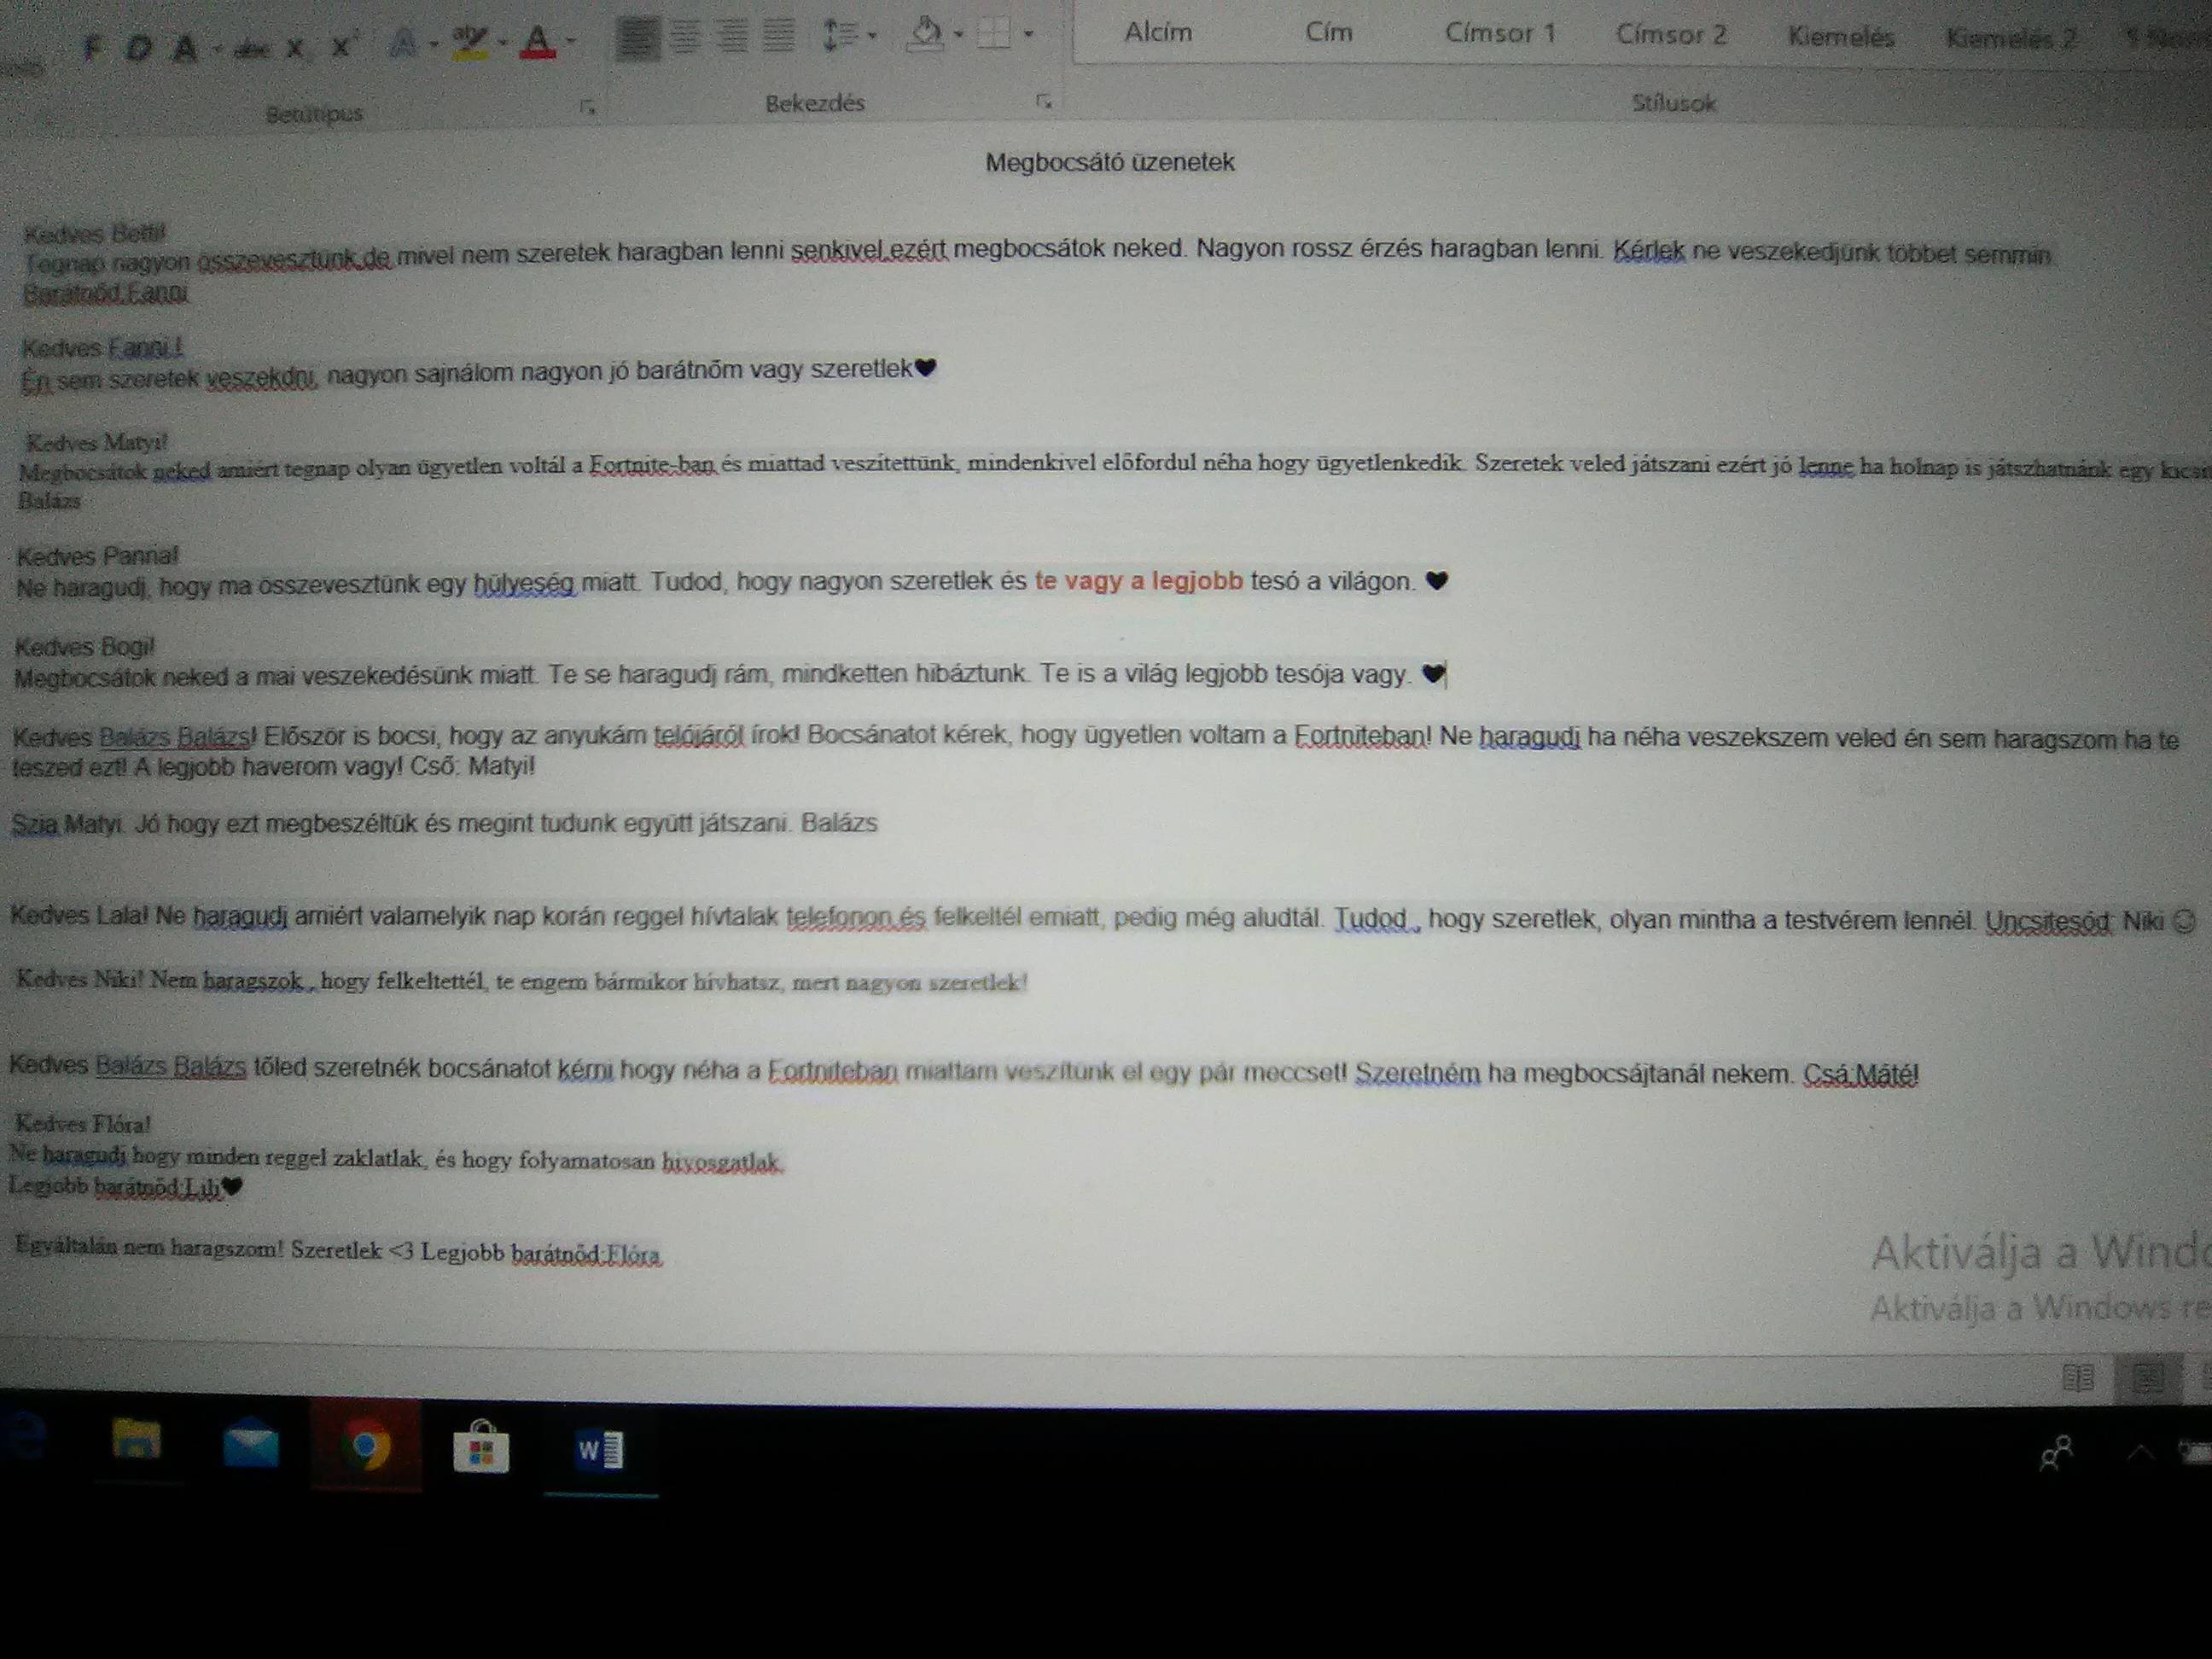Open the Bekezdés dialog launcher

tap(1044, 101)
